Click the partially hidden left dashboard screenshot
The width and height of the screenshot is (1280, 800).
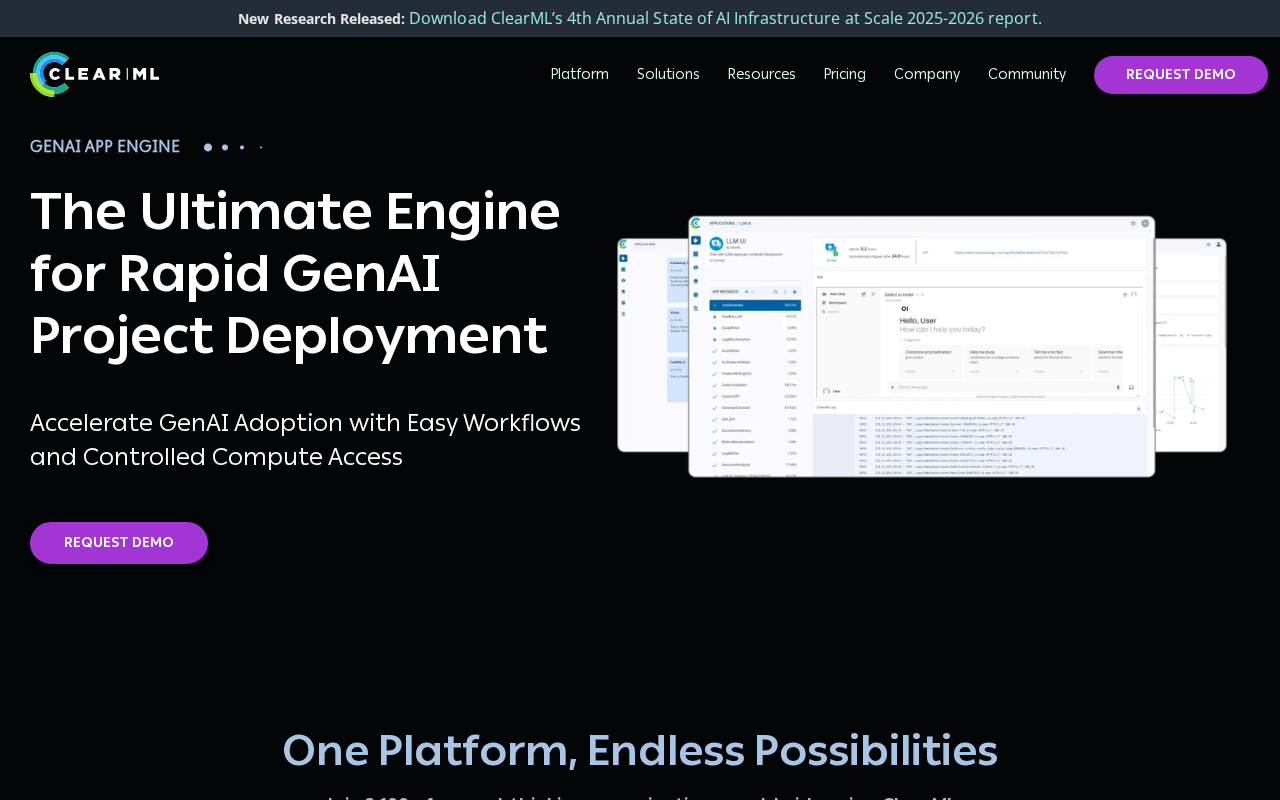653,345
